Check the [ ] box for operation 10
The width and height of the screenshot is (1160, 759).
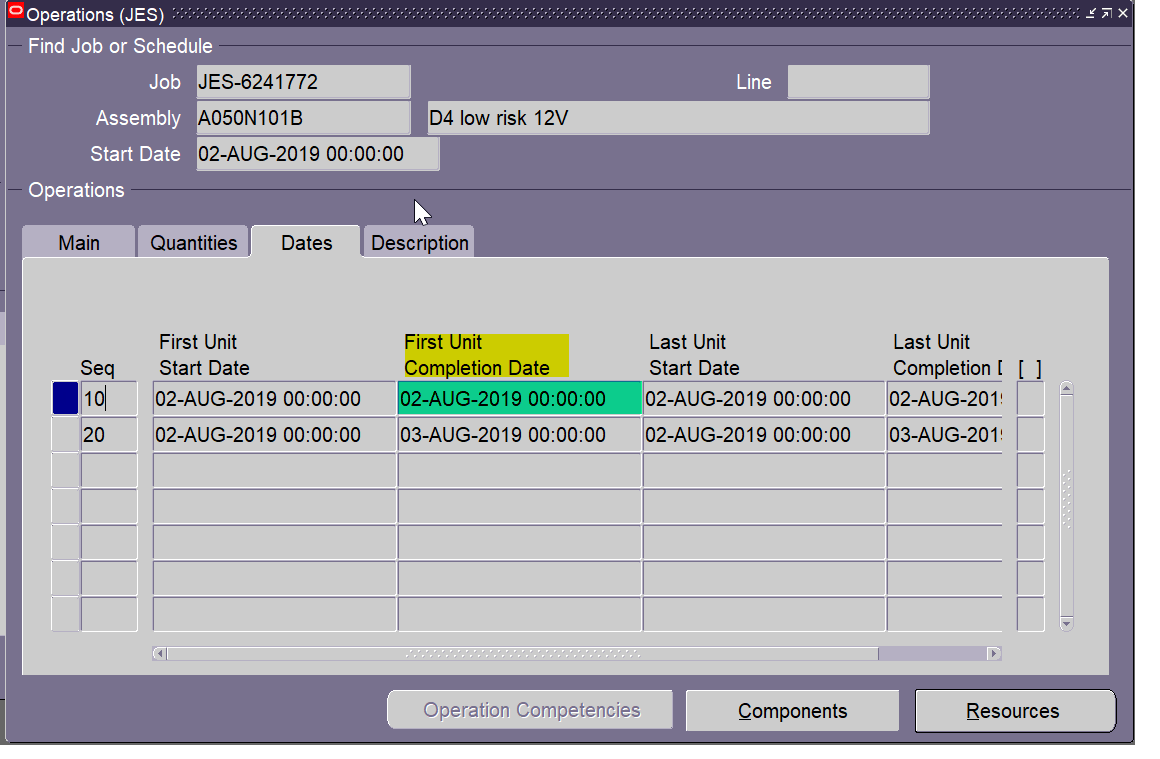[1030, 398]
